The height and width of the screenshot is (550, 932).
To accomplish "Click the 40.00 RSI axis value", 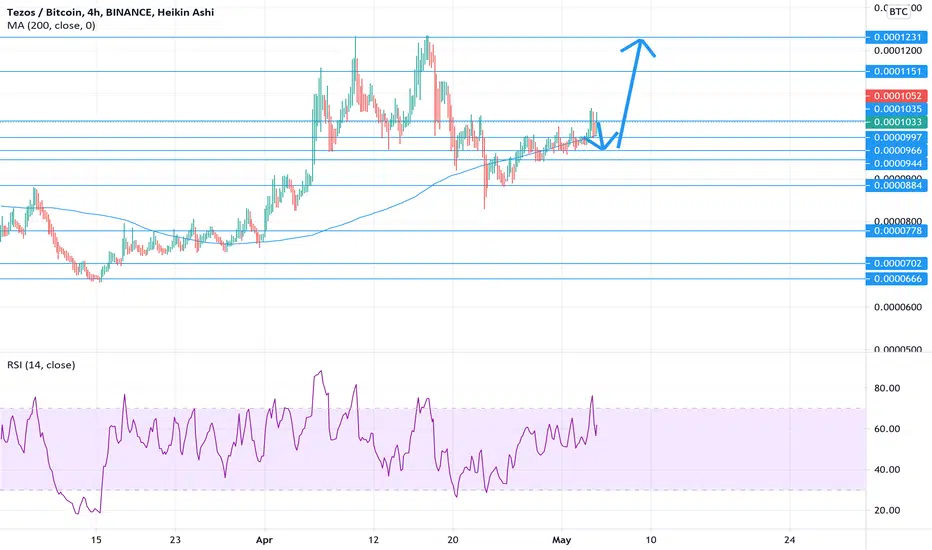I will tap(887, 470).
